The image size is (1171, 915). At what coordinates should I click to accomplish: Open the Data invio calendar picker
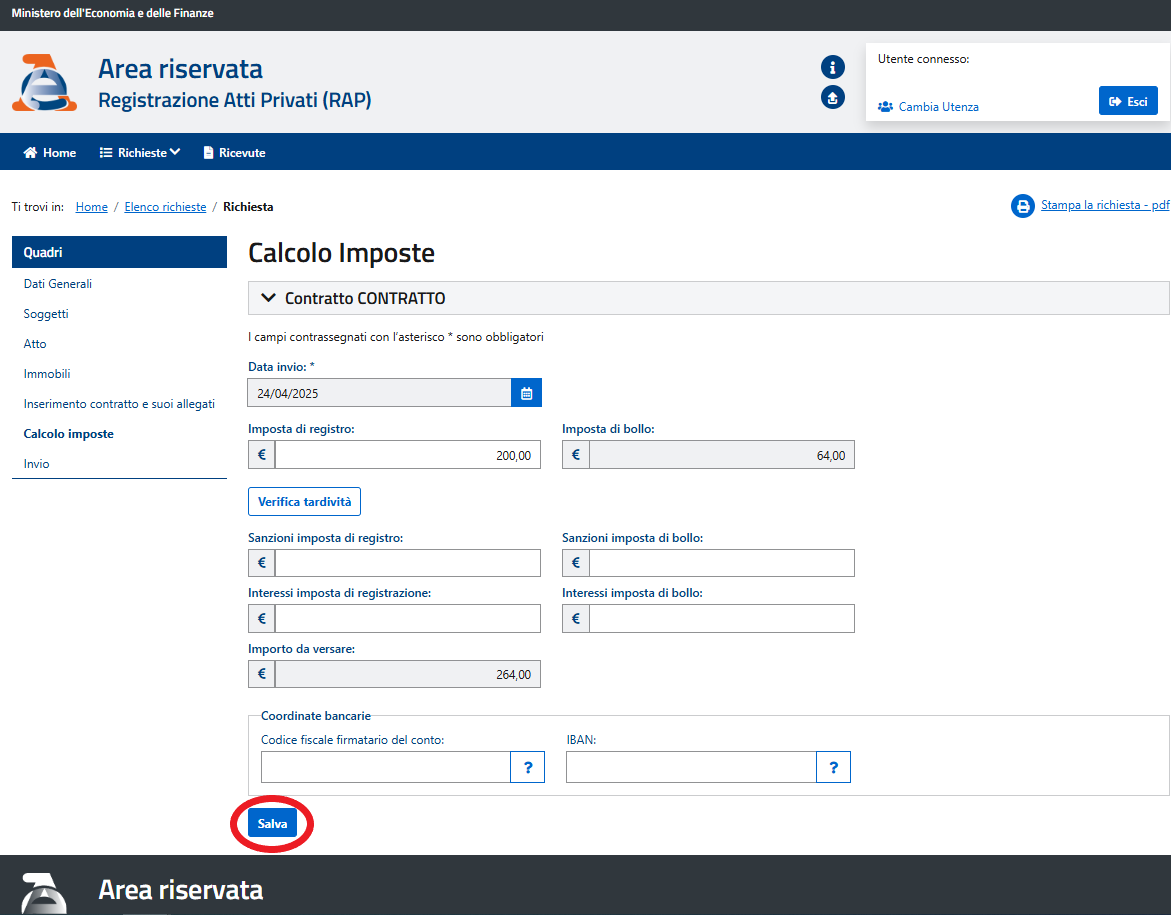527,393
